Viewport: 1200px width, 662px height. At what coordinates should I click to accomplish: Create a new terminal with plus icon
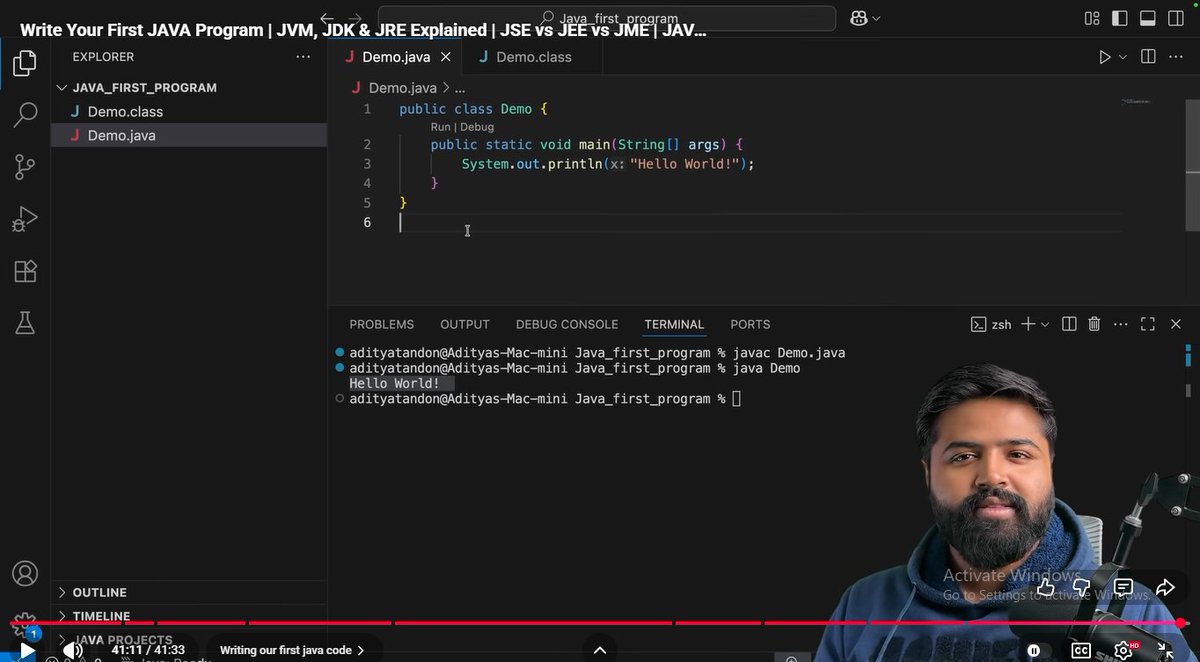(1028, 324)
